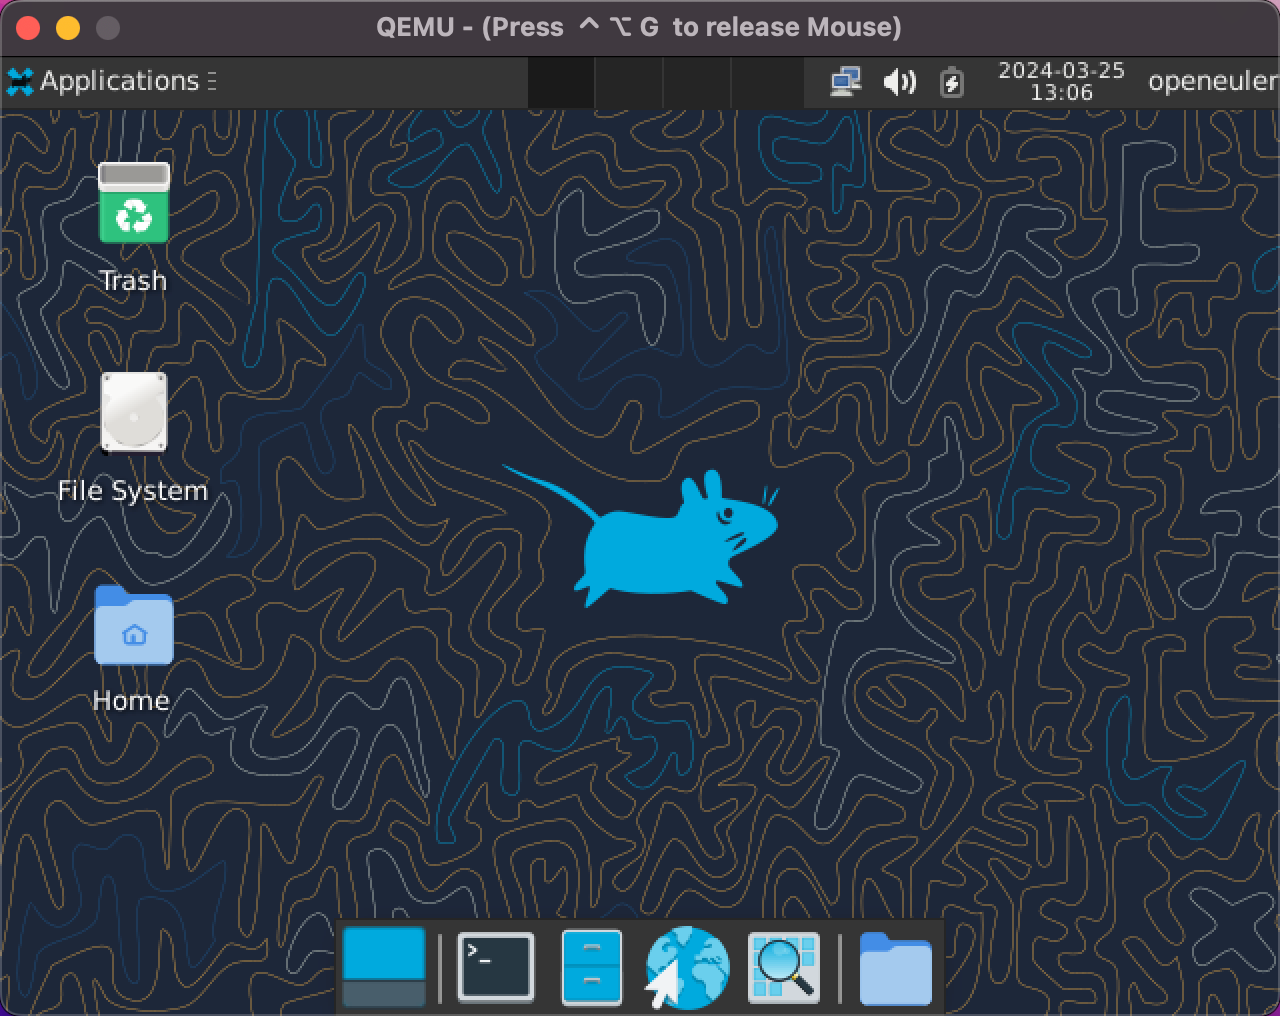Switch to the first workspace in switcher
This screenshot has height=1016, width=1280.
[x=561, y=82]
